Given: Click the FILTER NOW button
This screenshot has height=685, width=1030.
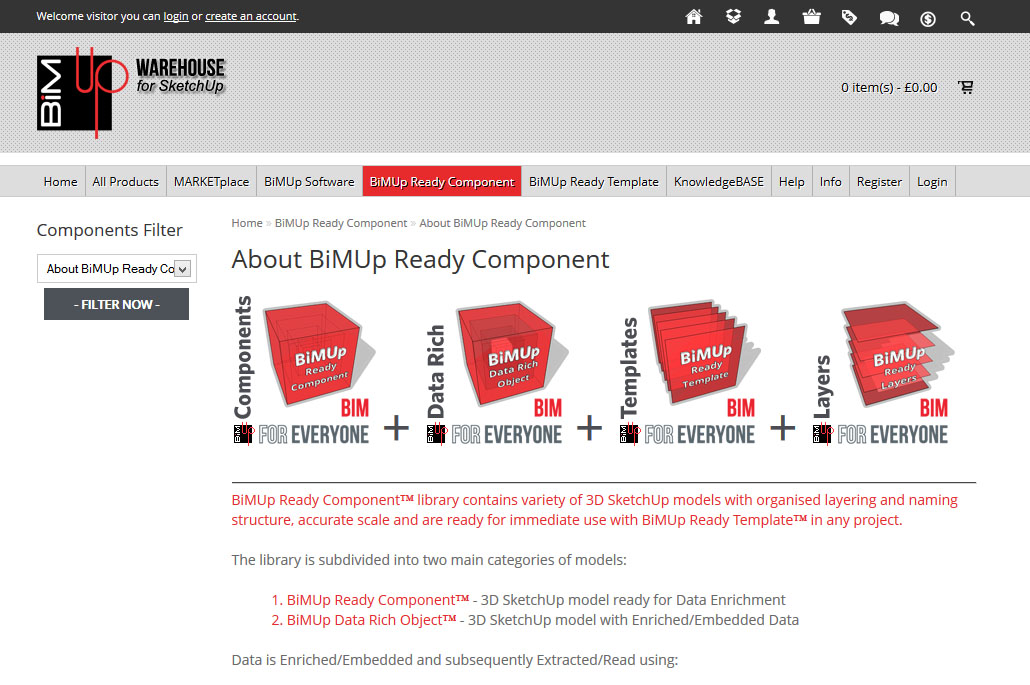Looking at the screenshot, I should [116, 304].
